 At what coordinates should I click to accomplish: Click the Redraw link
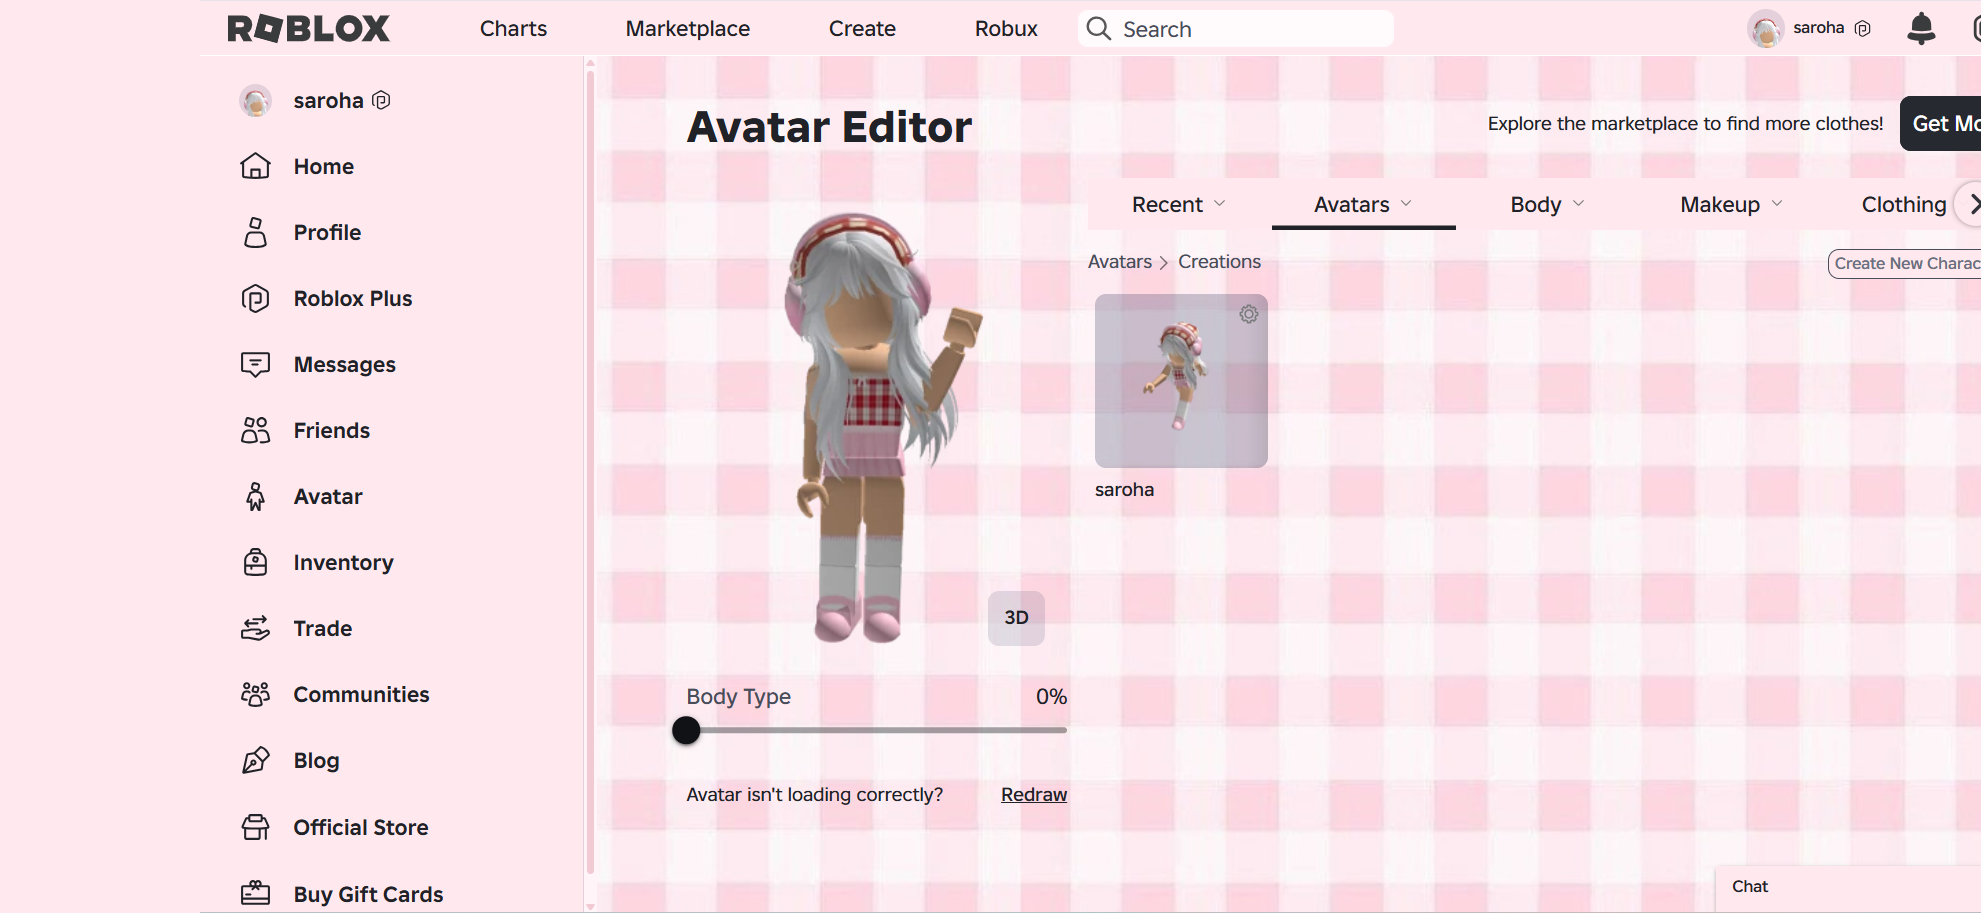tap(1034, 794)
